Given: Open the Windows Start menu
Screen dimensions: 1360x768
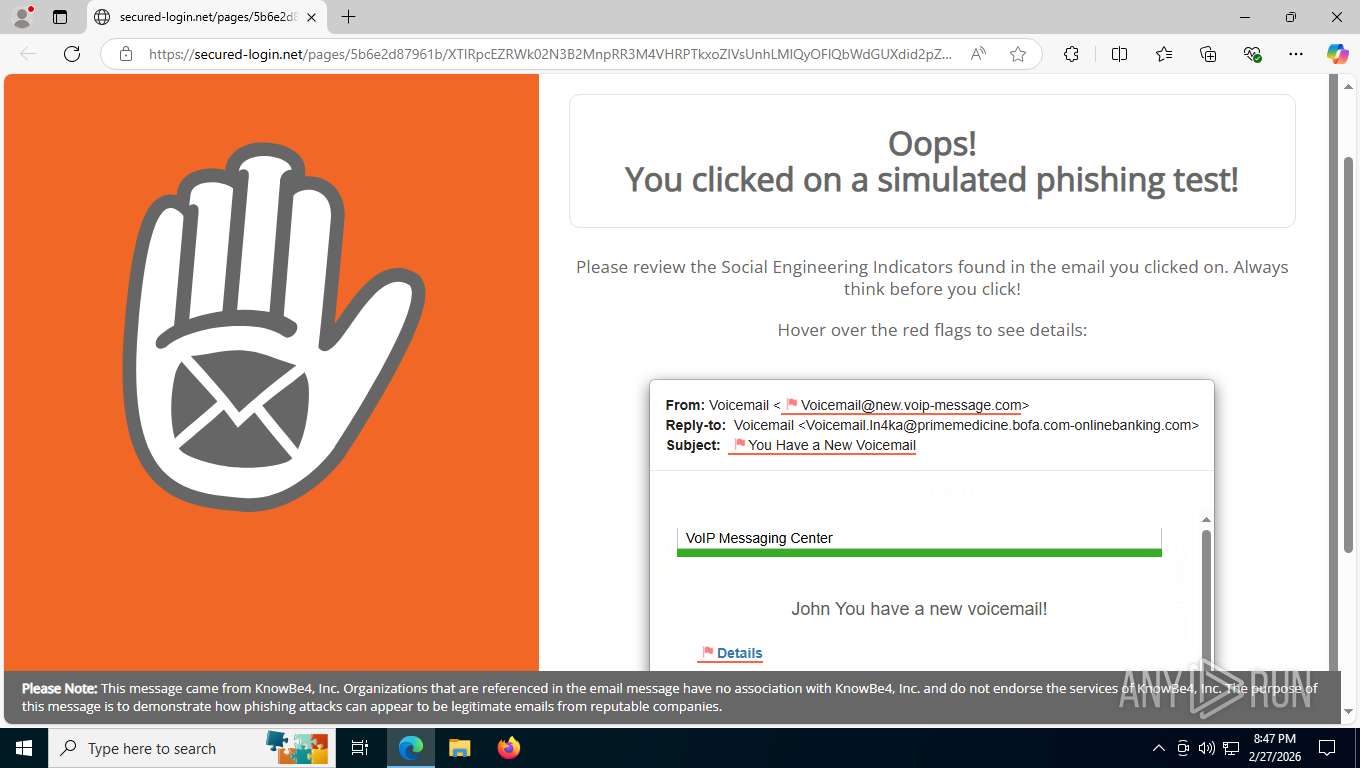Looking at the screenshot, I should point(23,748).
